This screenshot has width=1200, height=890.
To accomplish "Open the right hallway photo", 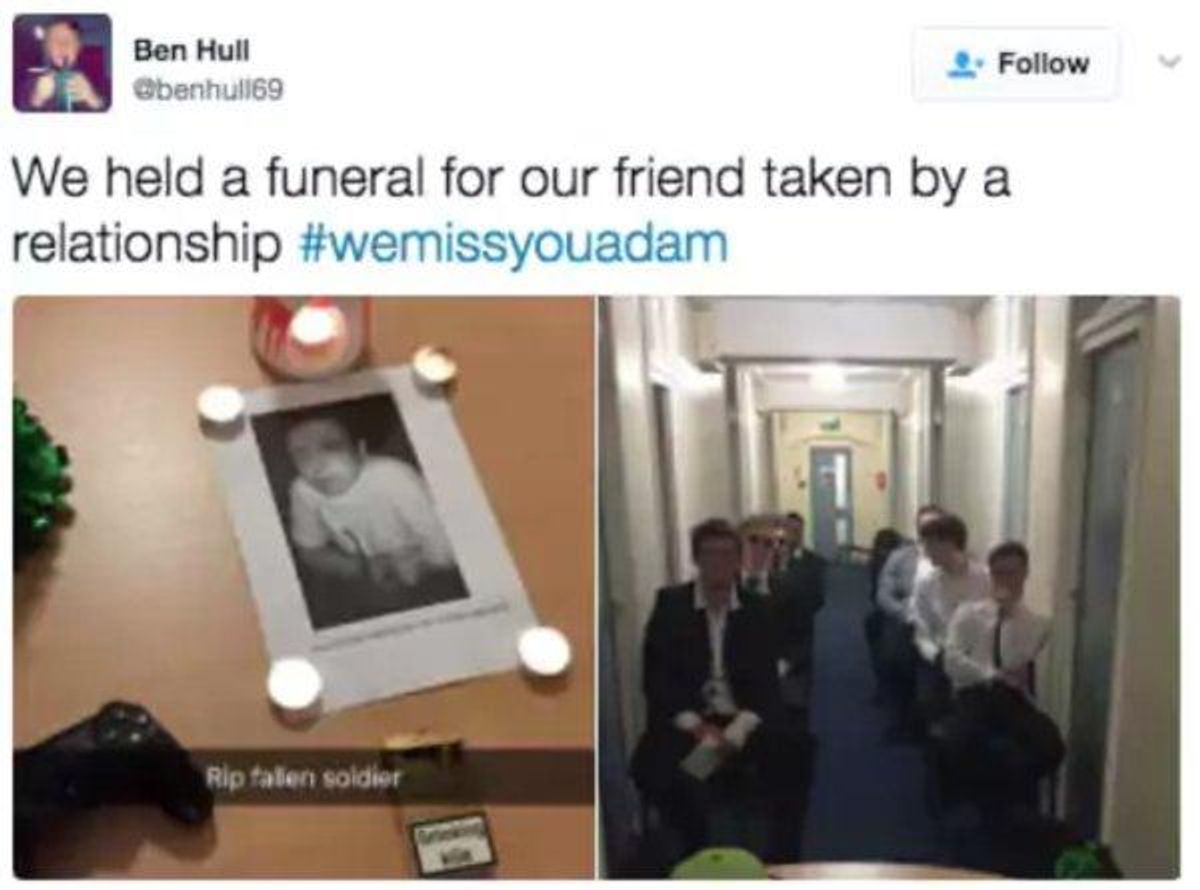I will point(889,587).
